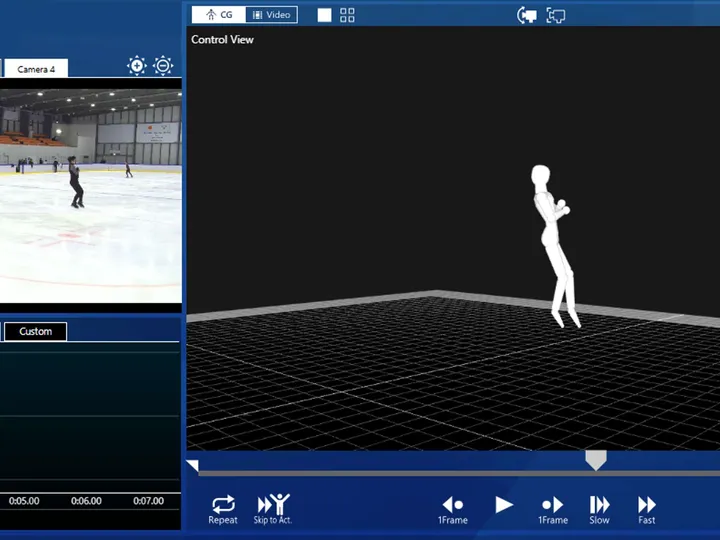Switch to four-panel grid layout

tap(347, 15)
